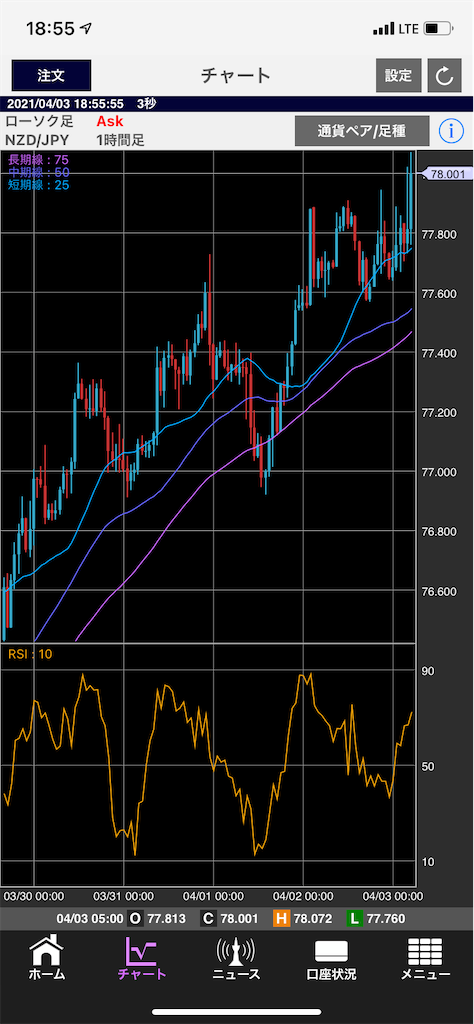Screen dimensions: 474x1024
Task: Tap the 76.600 price axis label
Action: pyautogui.click(x=439, y=592)
